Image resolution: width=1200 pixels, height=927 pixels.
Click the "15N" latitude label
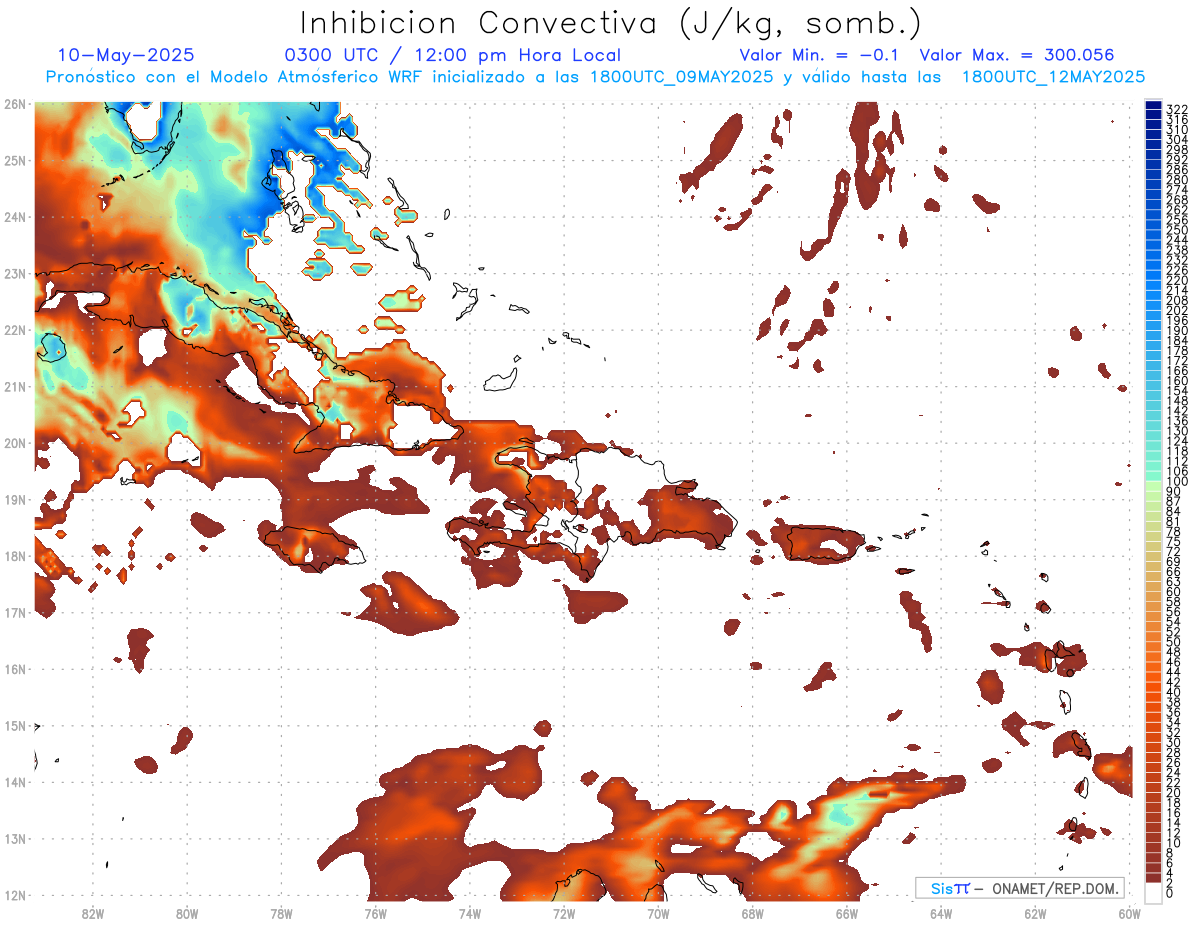point(14,726)
